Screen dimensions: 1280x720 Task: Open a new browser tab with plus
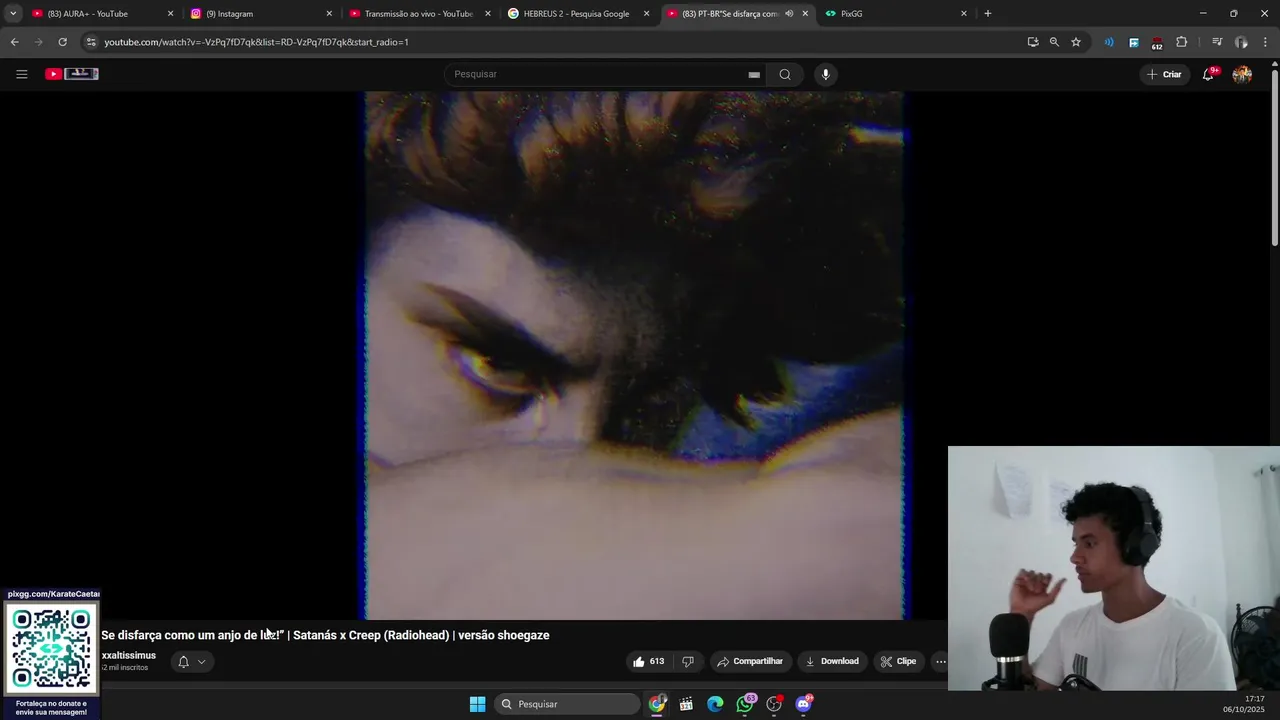(987, 14)
